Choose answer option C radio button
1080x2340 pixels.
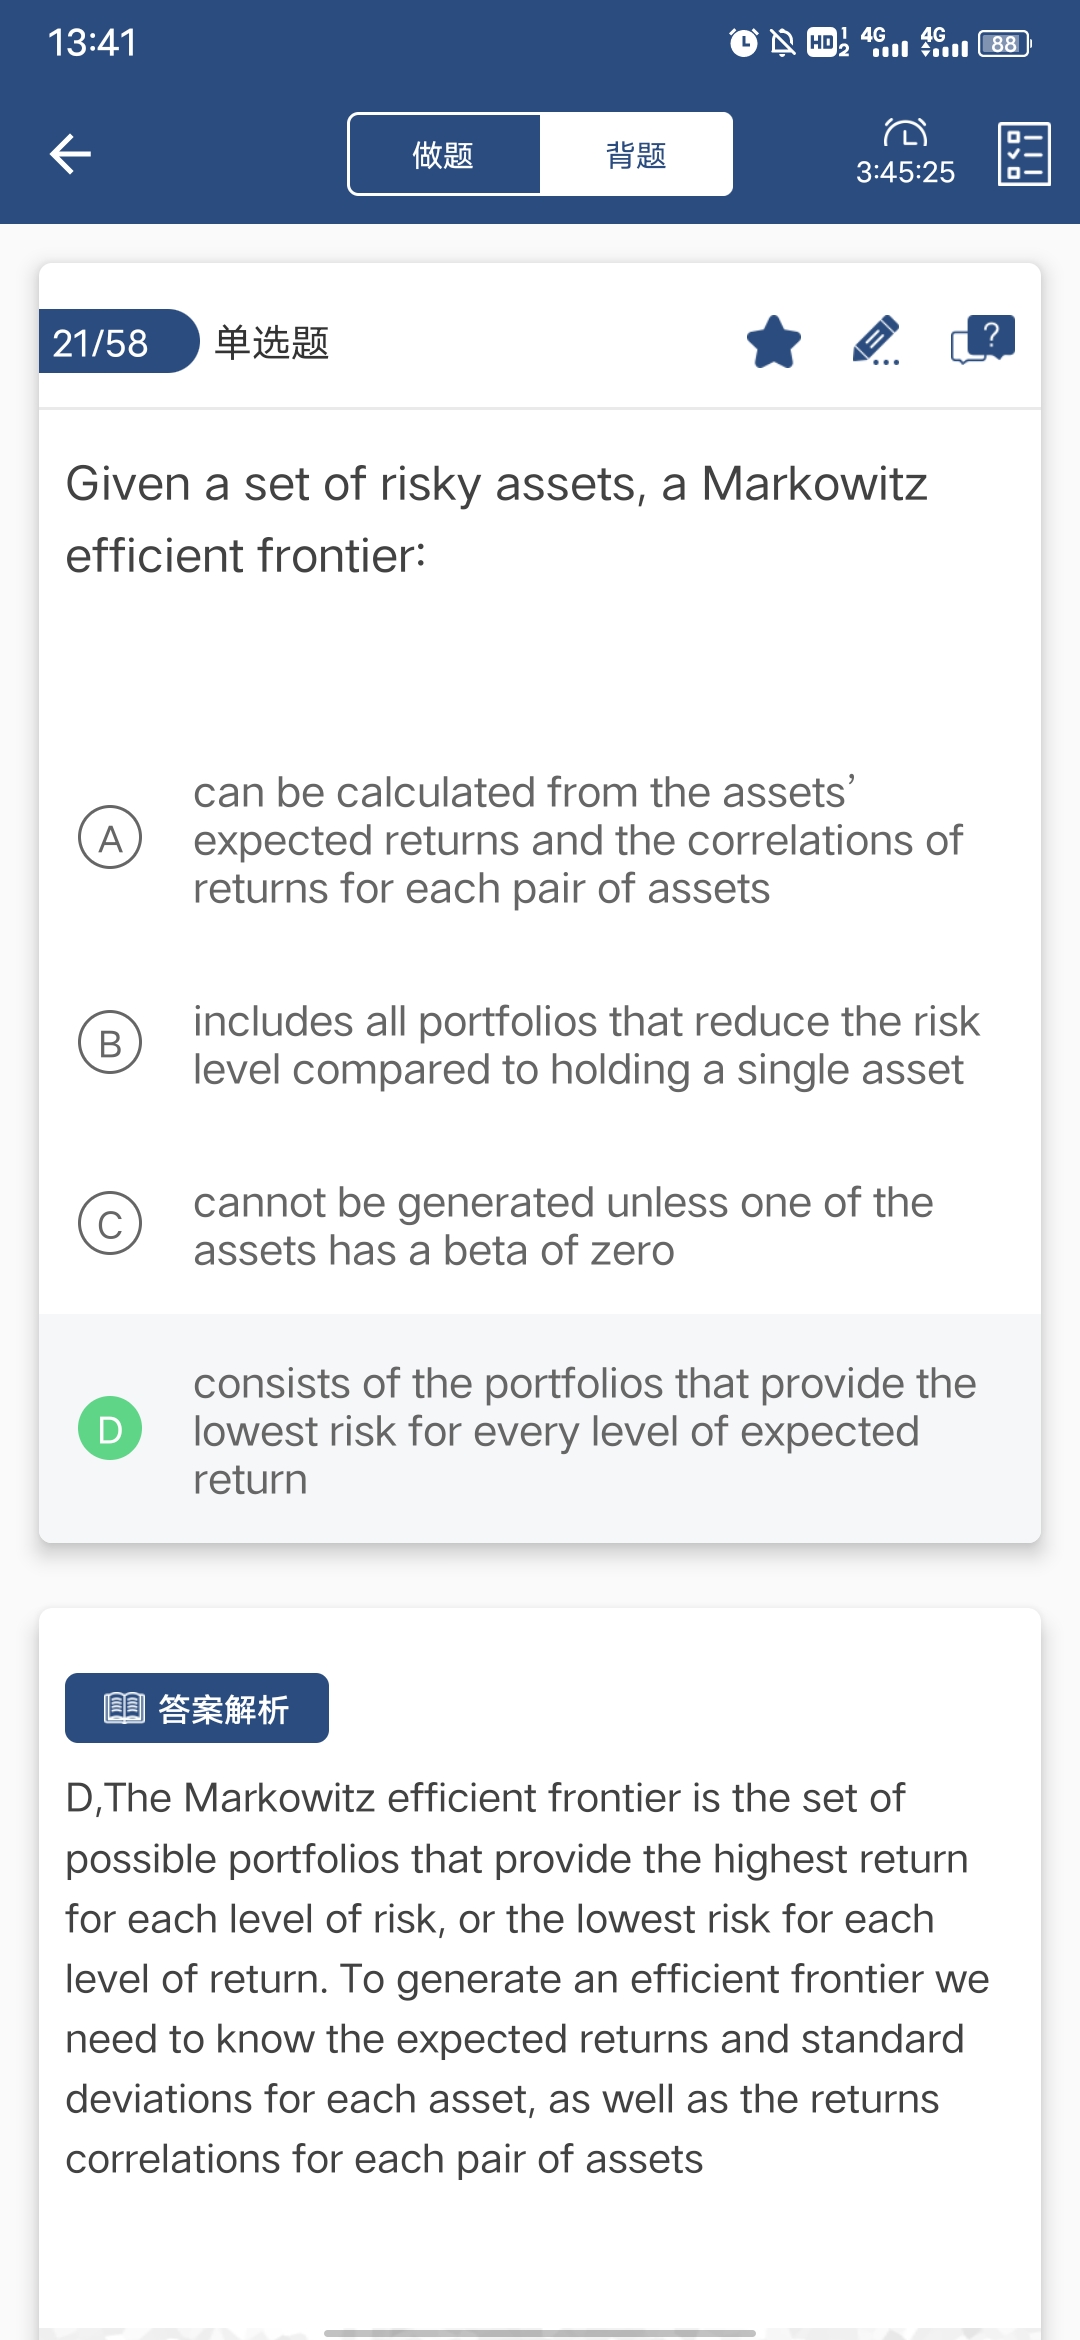[110, 1224]
